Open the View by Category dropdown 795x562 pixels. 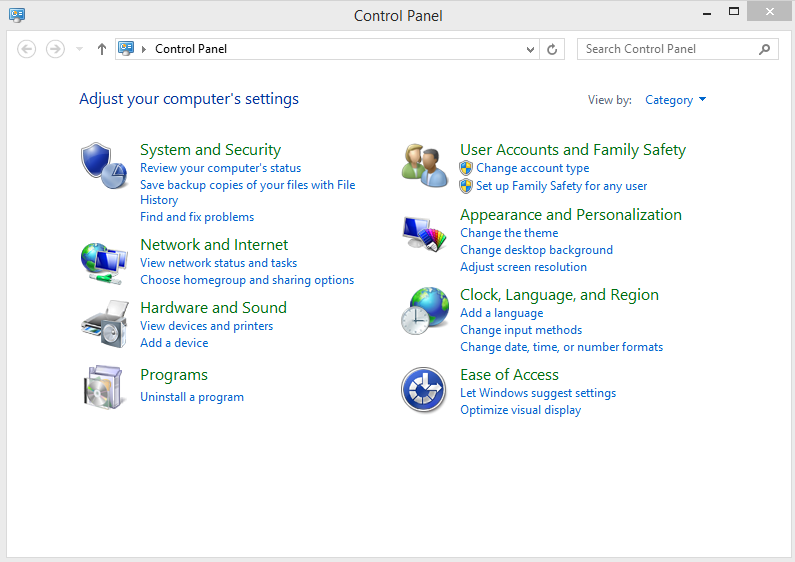pos(675,100)
